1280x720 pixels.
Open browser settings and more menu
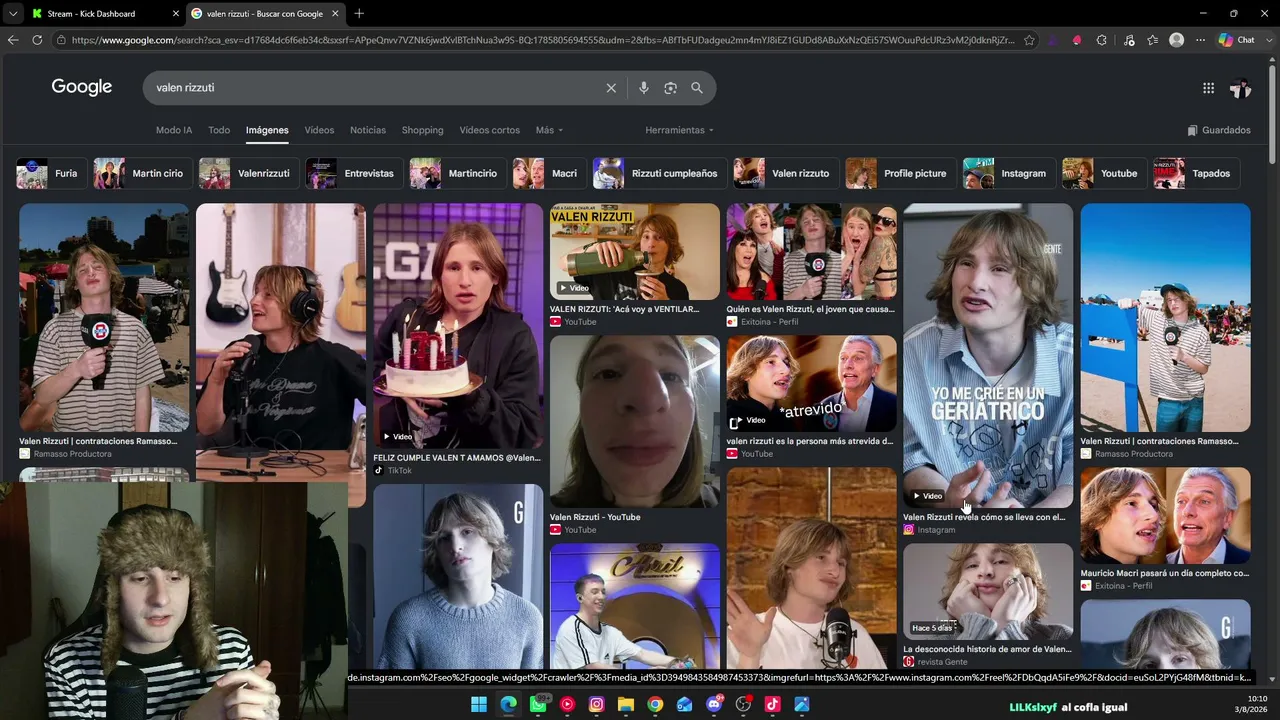tap(1201, 40)
